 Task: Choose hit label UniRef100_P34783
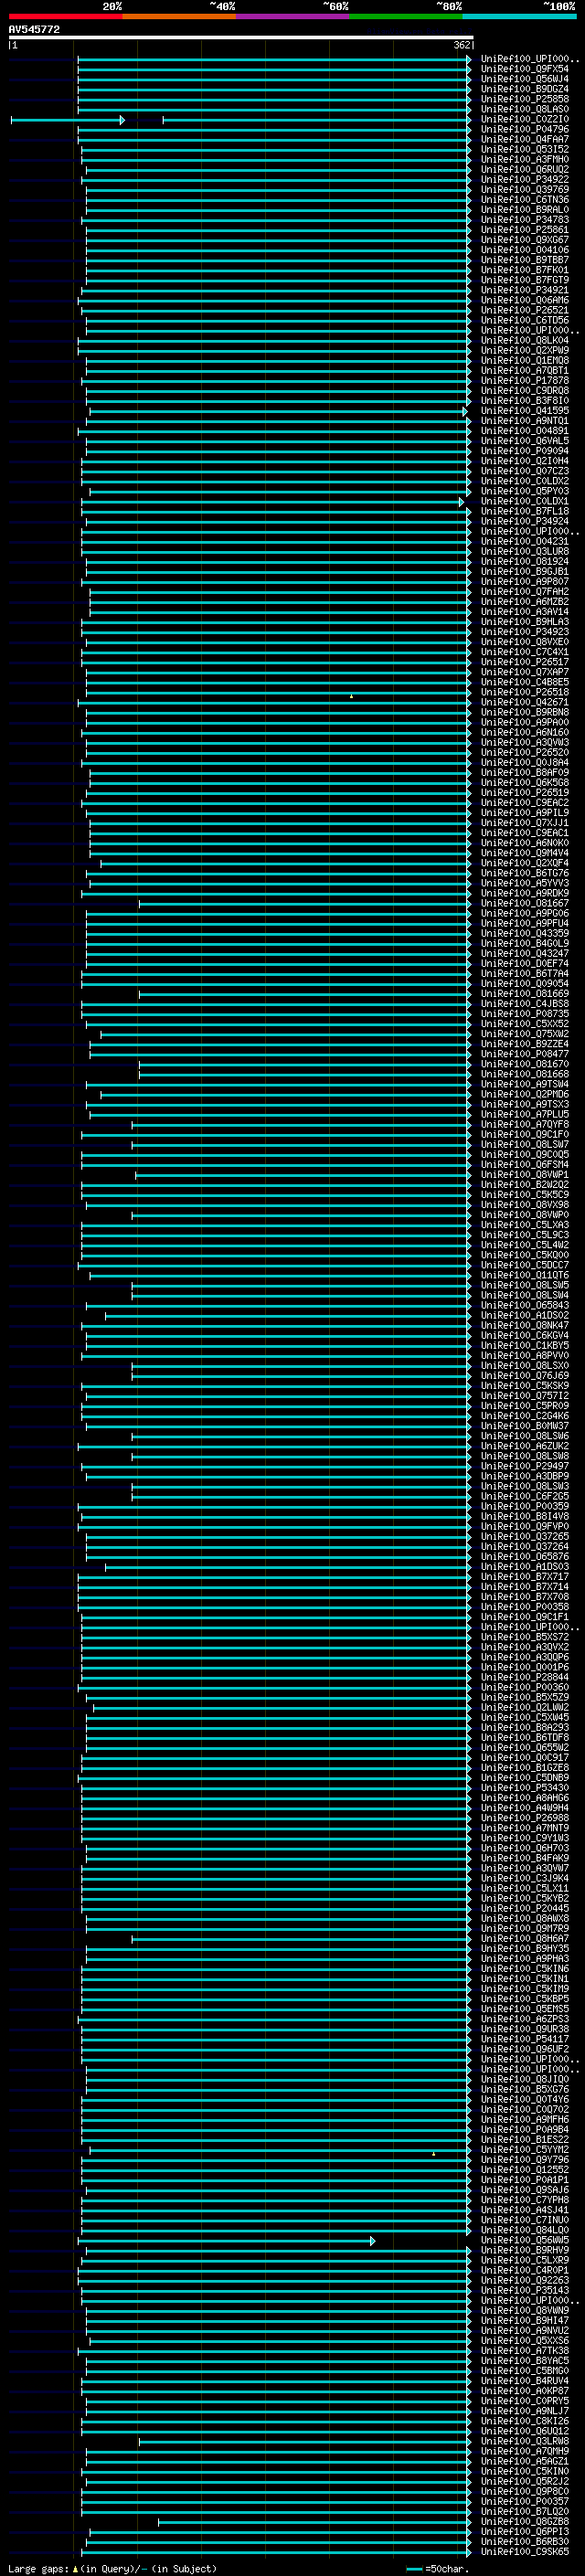pyautogui.click(x=525, y=219)
